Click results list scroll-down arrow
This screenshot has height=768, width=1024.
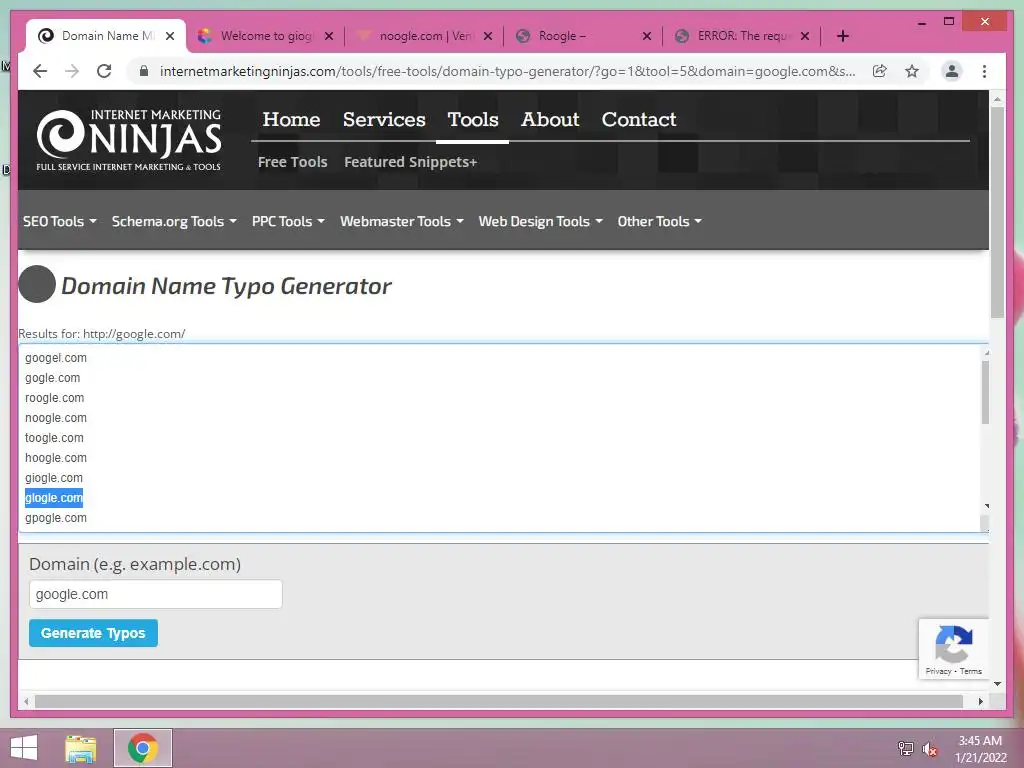pyautogui.click(x=985, y=506)
